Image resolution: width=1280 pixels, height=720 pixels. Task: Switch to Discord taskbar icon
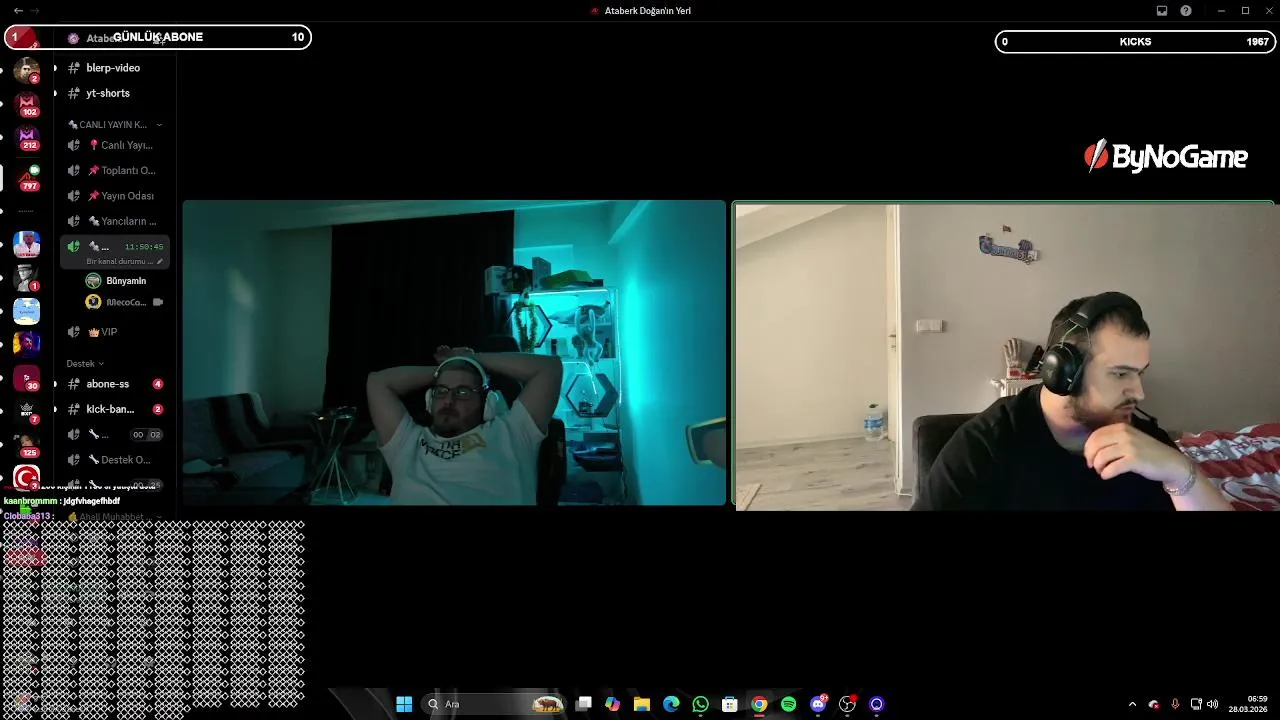(818, 704)
